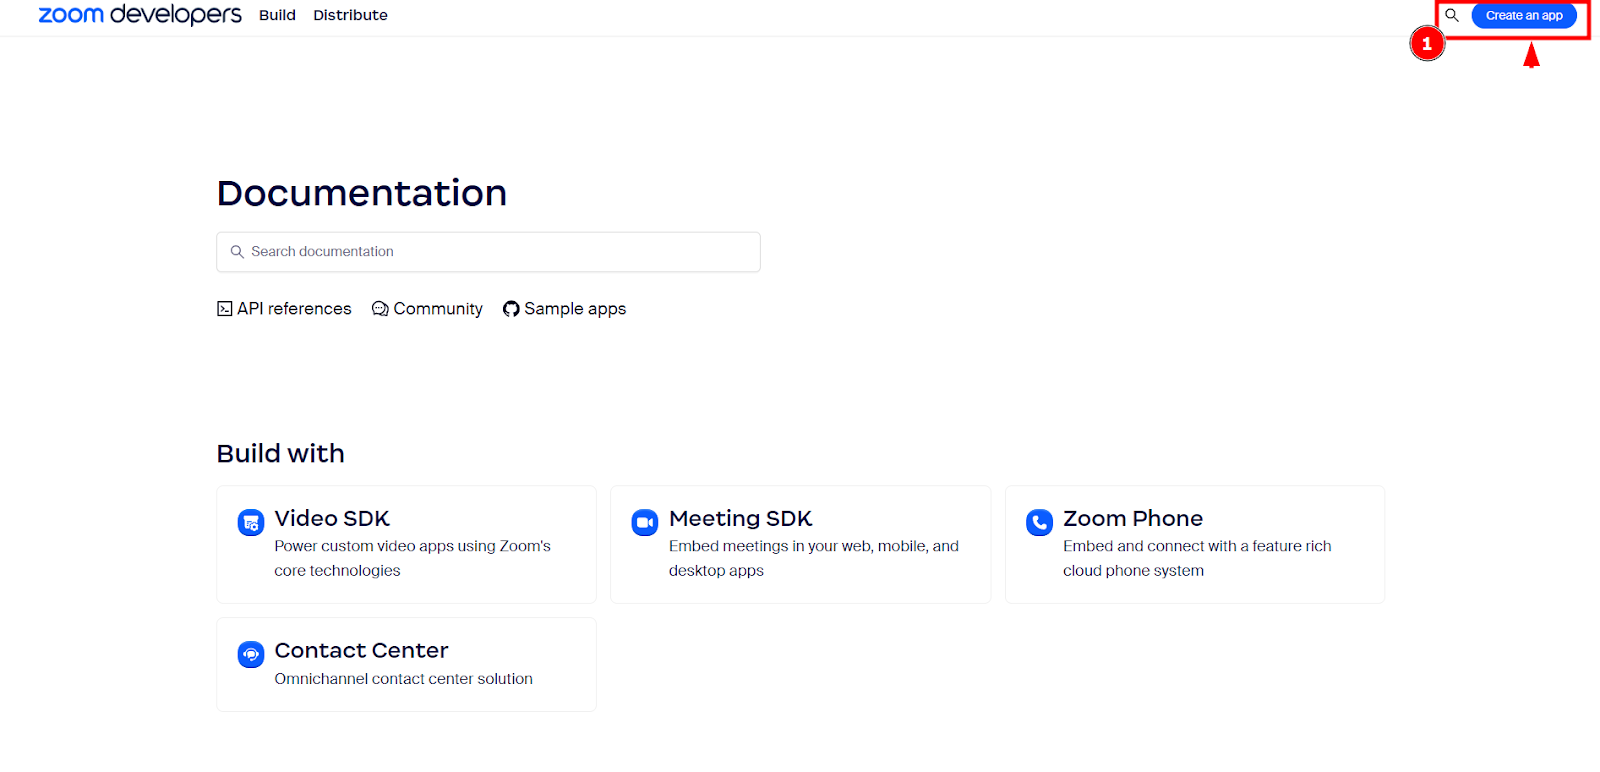
Task: Click 'Embed and connect with a feature rich' description
Action: [1197, 546]
